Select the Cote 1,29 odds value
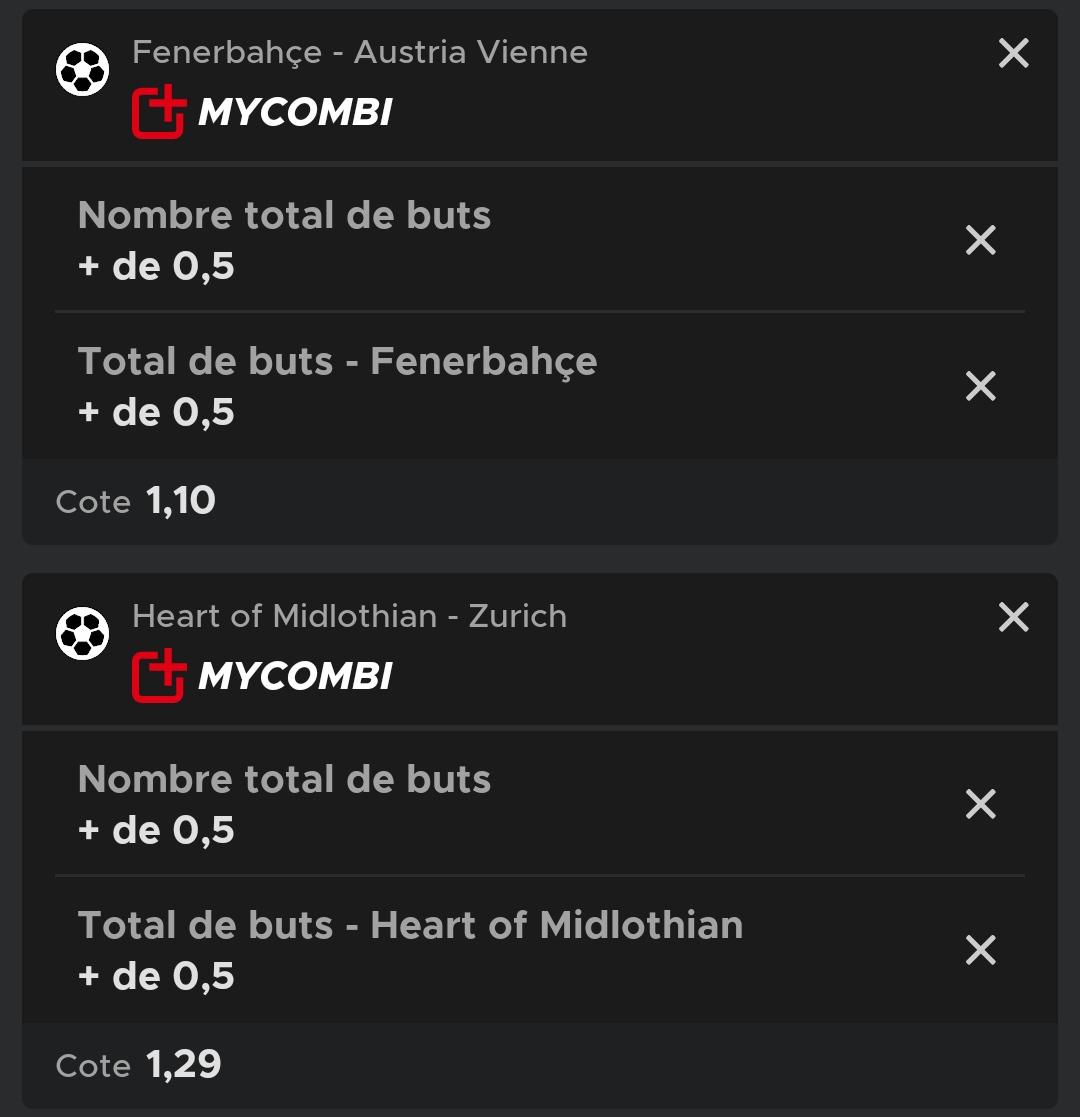1080x1117 pixels. point(184,1065)
